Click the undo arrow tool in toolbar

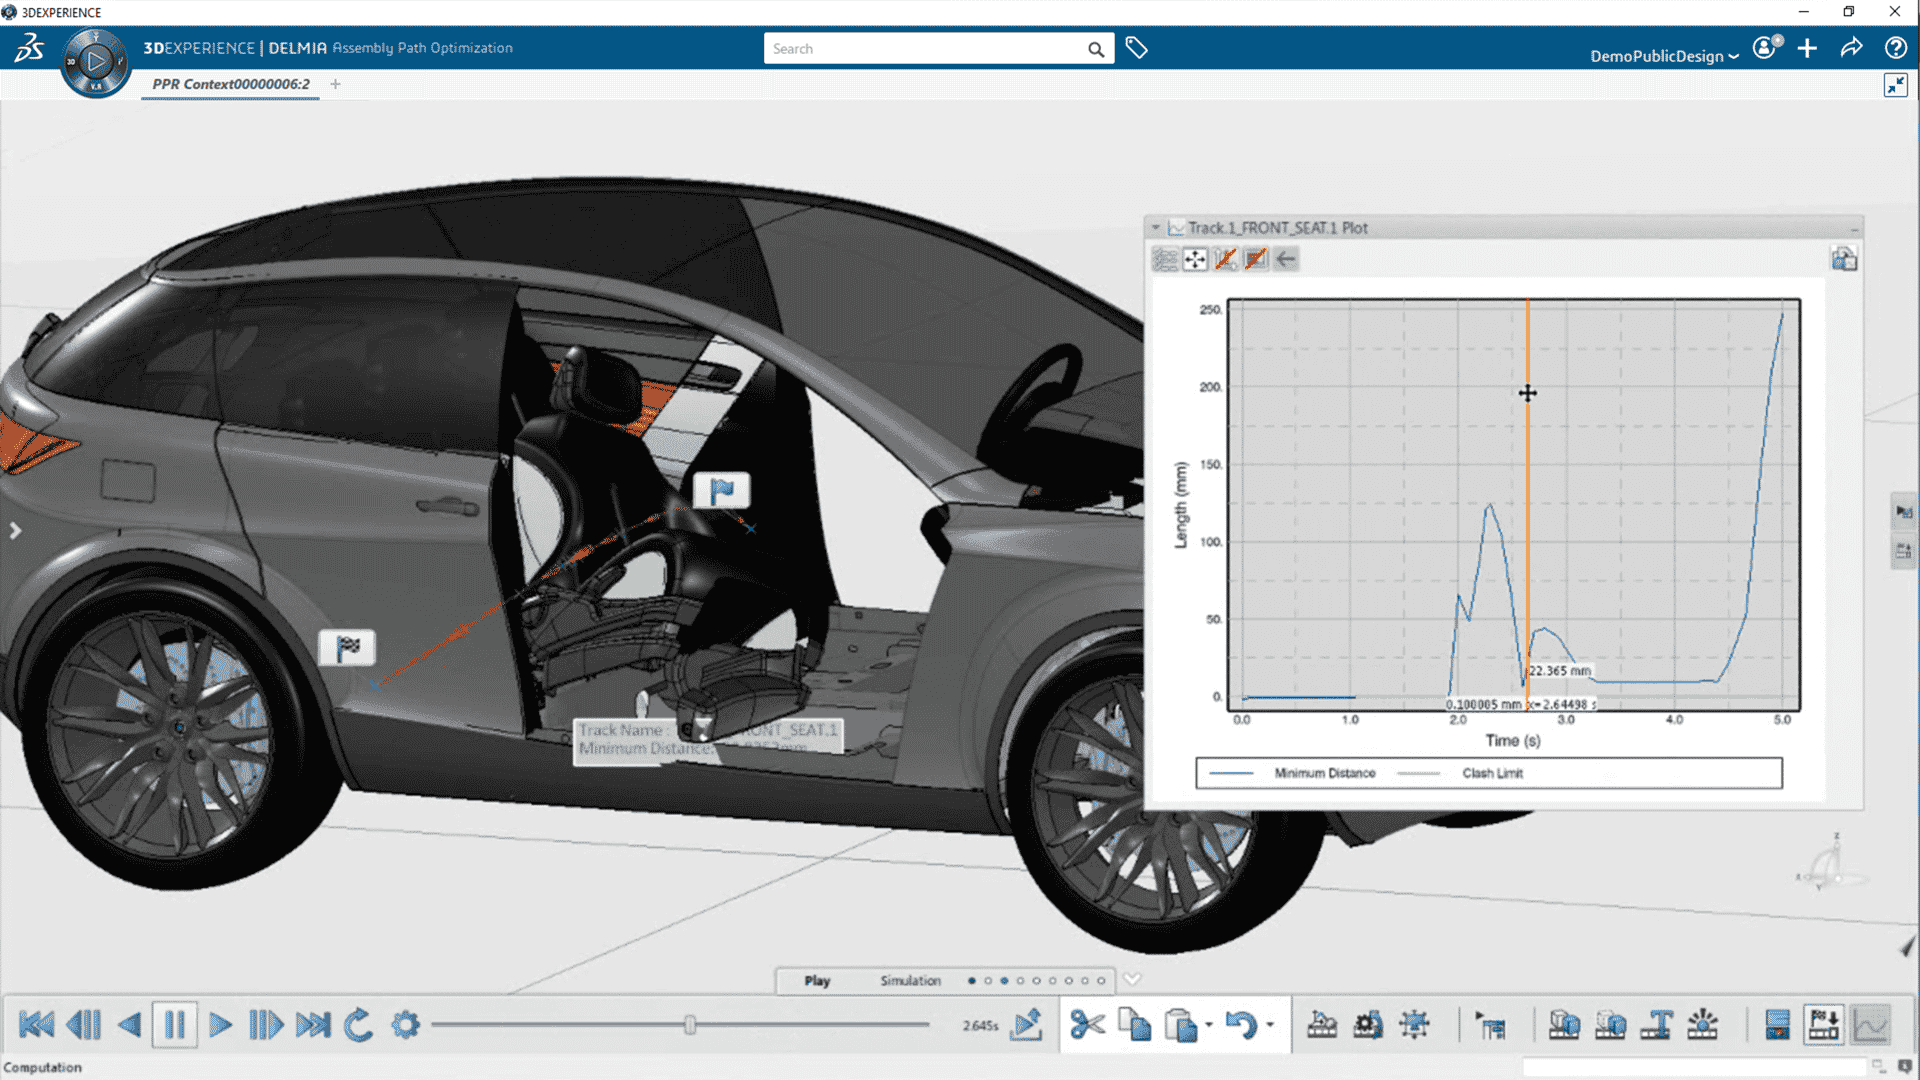click(1238, 1023)
